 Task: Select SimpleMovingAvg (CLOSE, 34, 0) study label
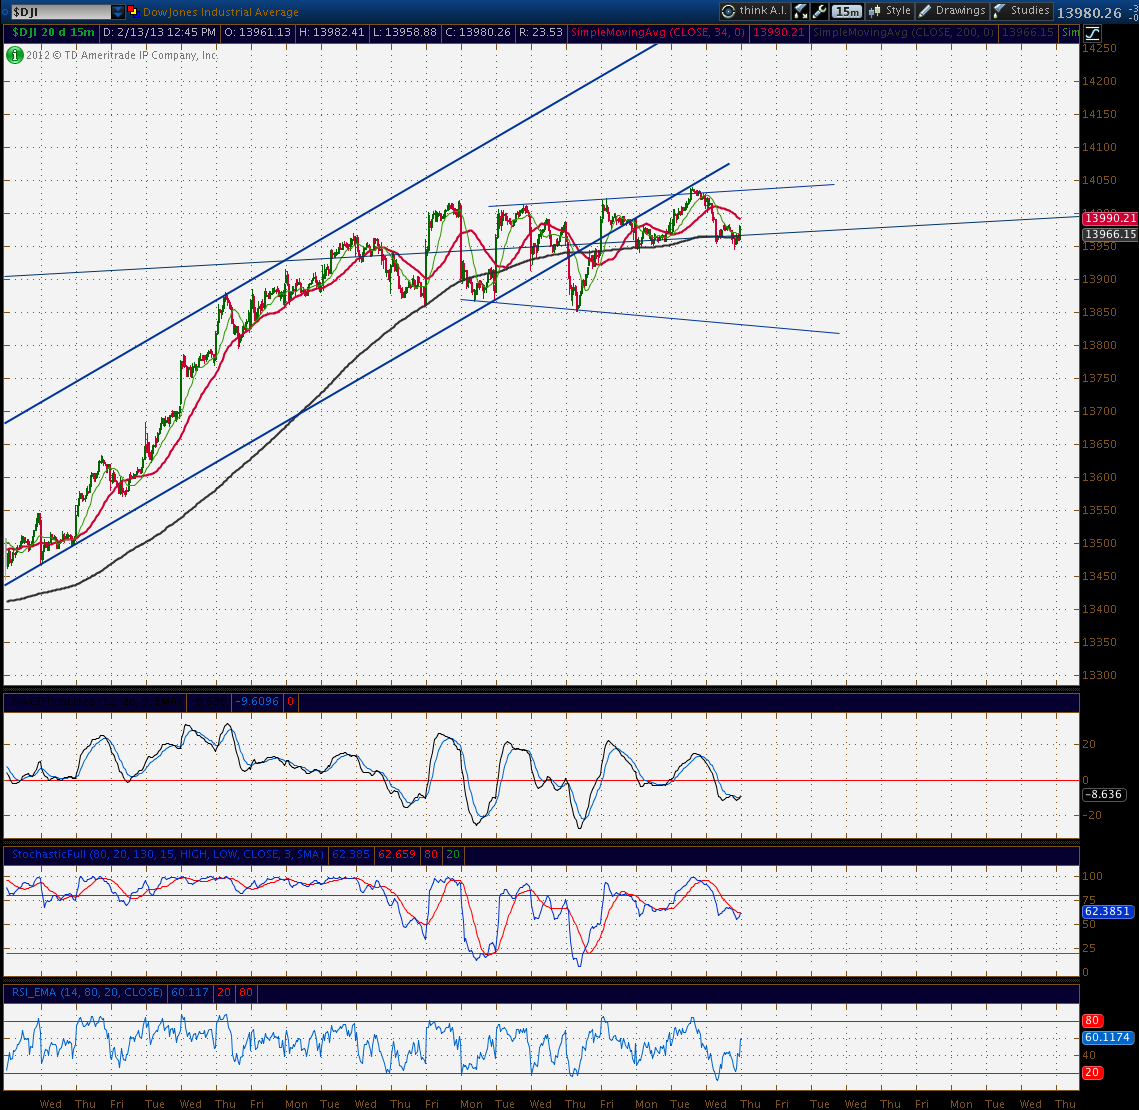658,32
